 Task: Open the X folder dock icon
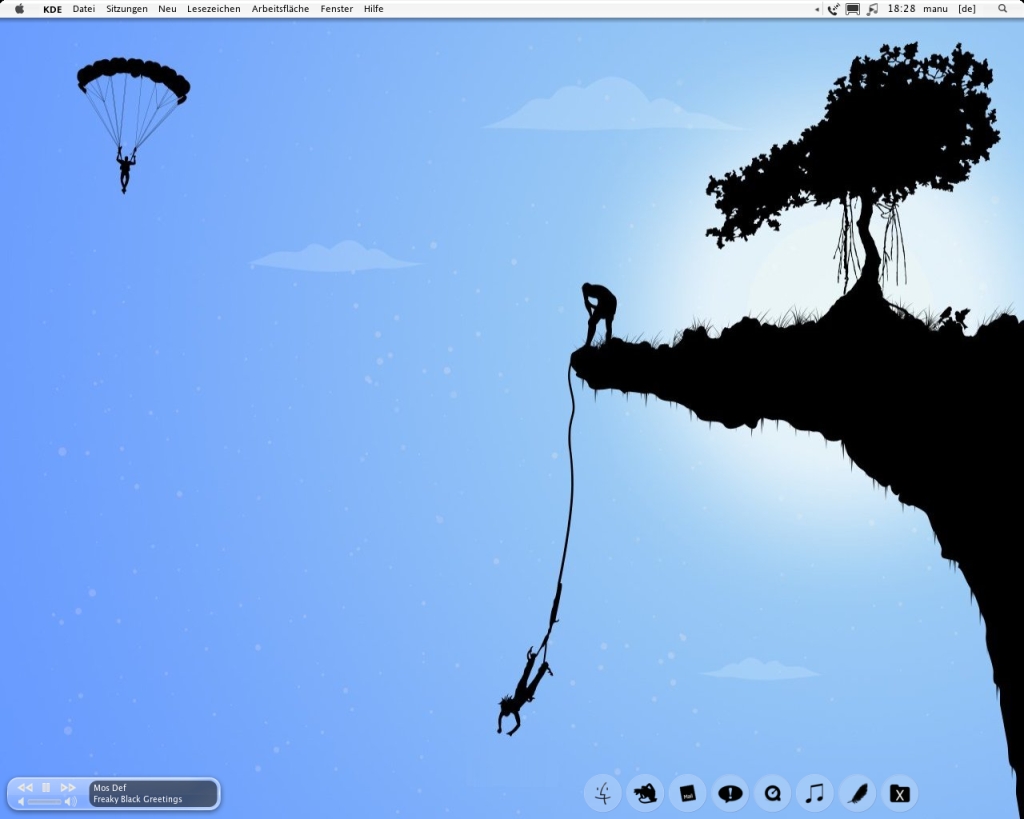click(x=899, y=794)
